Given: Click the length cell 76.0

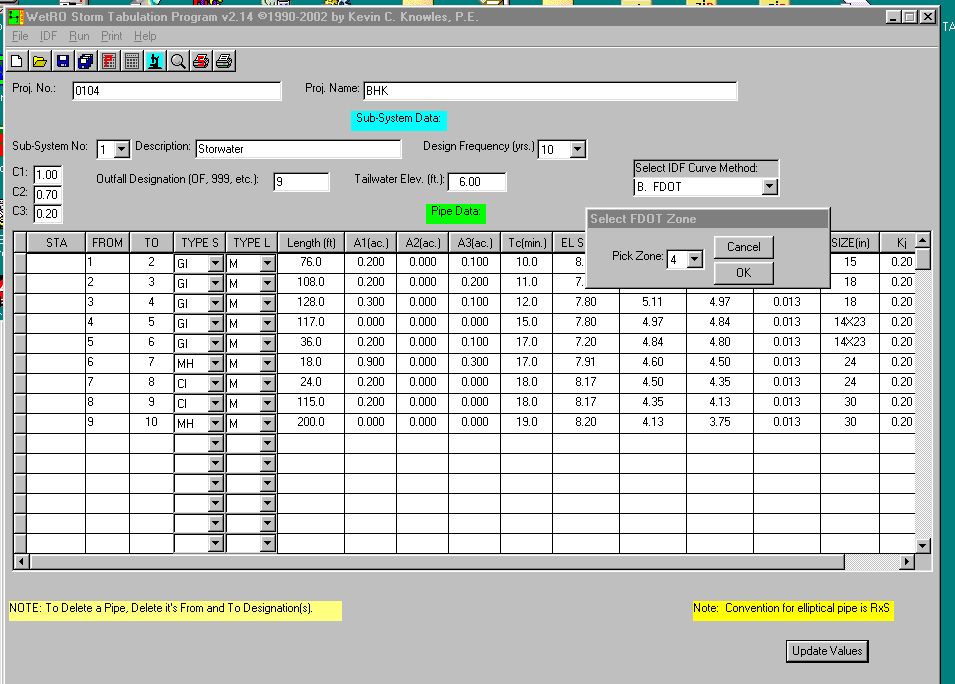Looking at the screenshot, I should [311, 263].
